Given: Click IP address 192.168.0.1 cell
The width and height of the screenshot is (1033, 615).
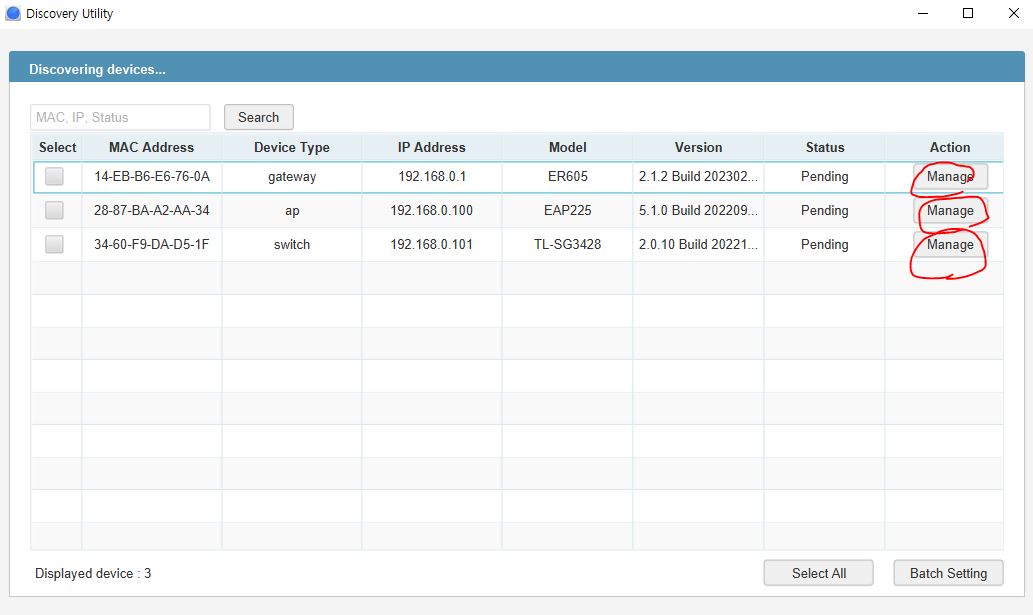Looking at the screenshot, I should 432,176.
